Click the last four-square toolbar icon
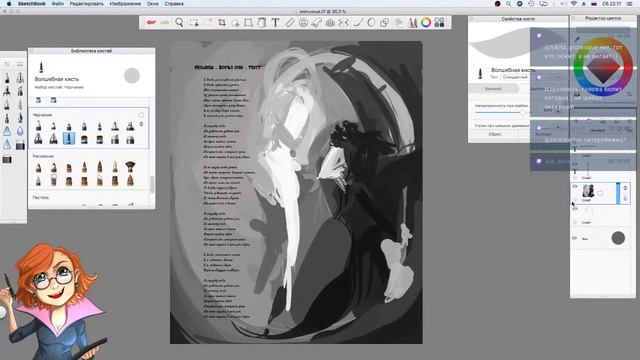The image size is (640, 360). 440,23
